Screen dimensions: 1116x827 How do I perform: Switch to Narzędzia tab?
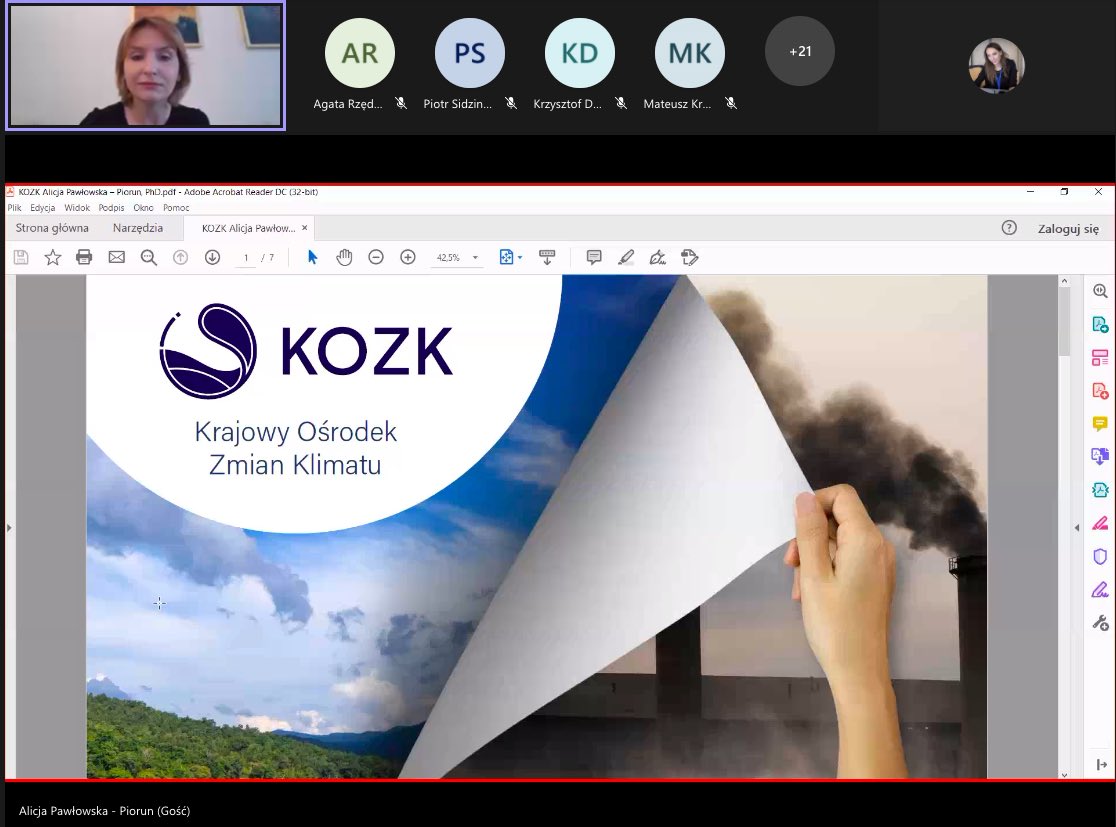[137, 228]
